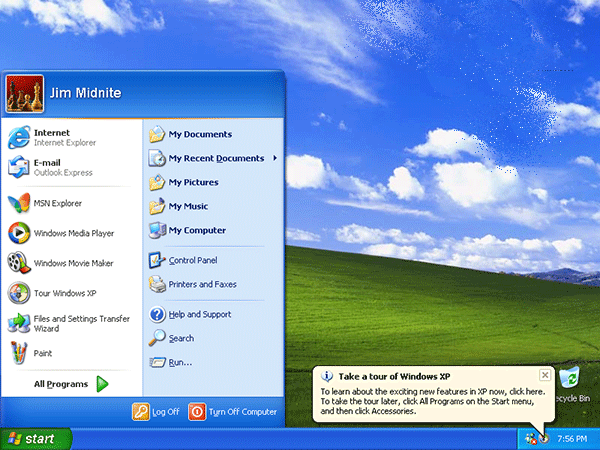Open My Documents folder icon
The height and width of the screenshot is (450, 600).
pyautogui.click(x=157, y=134)
